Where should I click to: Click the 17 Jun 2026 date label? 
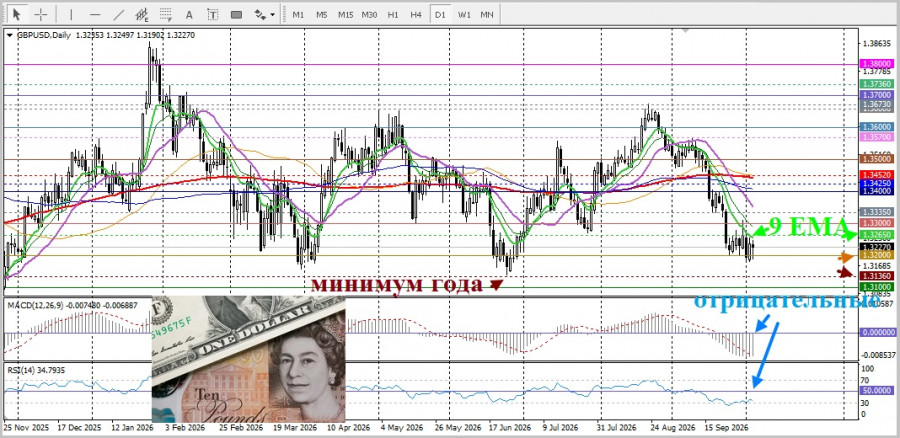(510, 428)
